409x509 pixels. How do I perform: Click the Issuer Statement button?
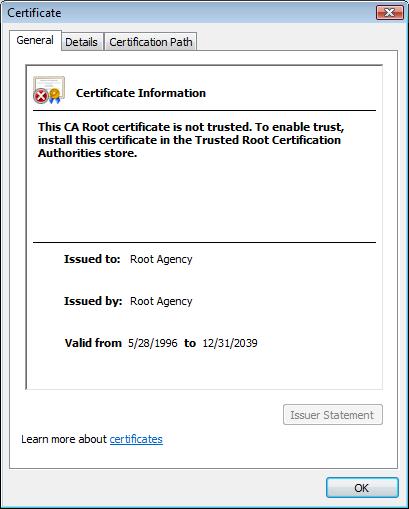tap(333, 415)
